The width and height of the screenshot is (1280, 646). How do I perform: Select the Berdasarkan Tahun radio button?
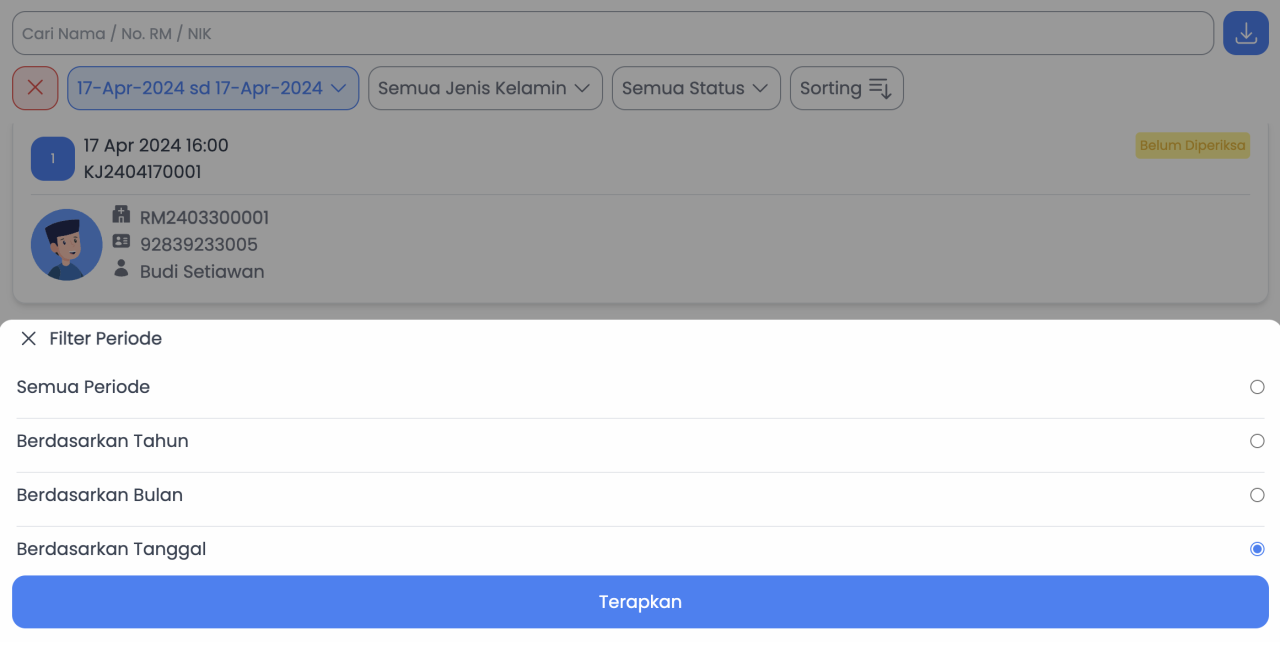tap(1257, 441)
